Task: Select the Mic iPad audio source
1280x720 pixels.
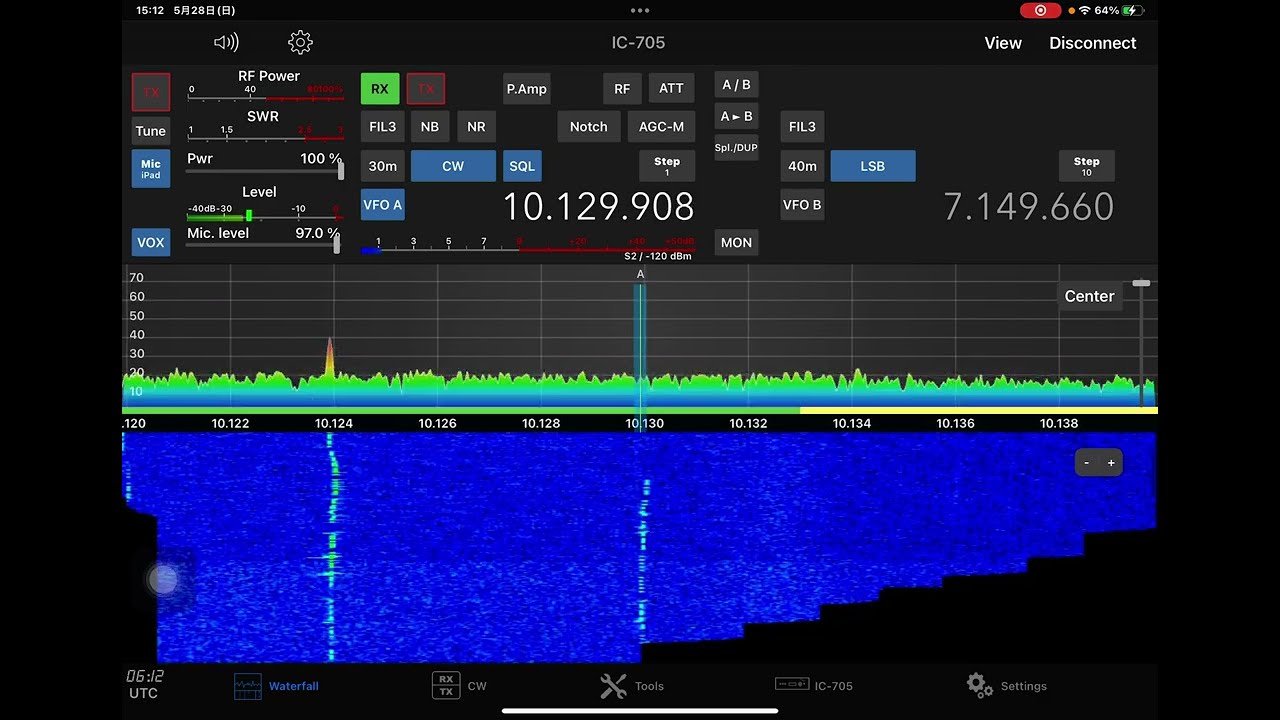Action: pyautogui.click(x=151, y=169)
